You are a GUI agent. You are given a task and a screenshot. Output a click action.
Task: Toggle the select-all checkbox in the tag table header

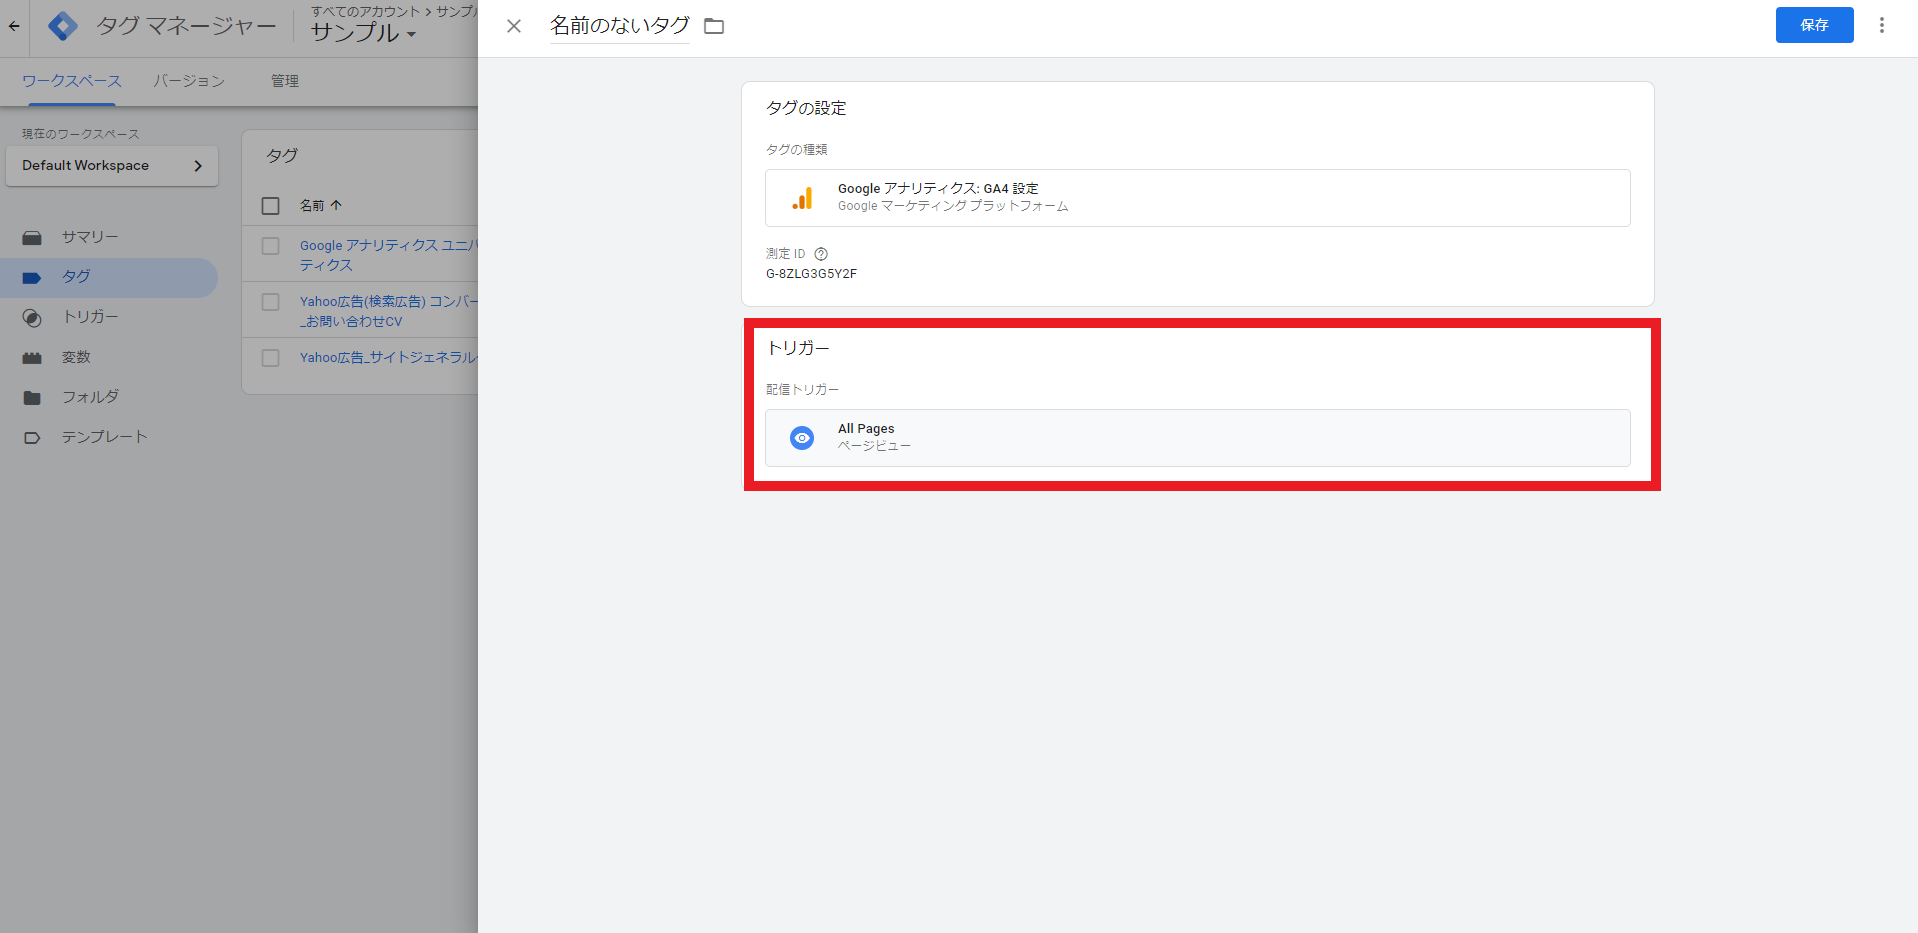pos(270,206)
